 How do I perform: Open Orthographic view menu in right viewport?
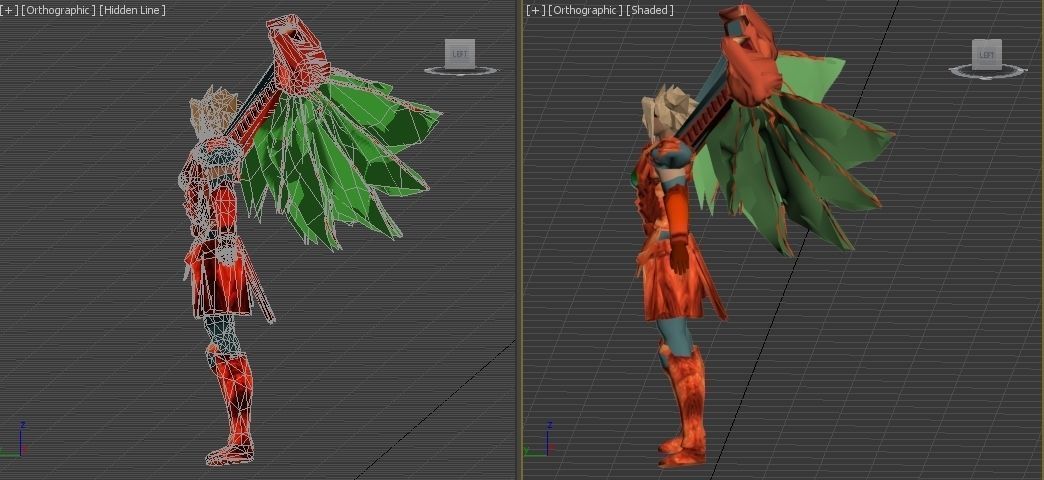tap(586, 10)
